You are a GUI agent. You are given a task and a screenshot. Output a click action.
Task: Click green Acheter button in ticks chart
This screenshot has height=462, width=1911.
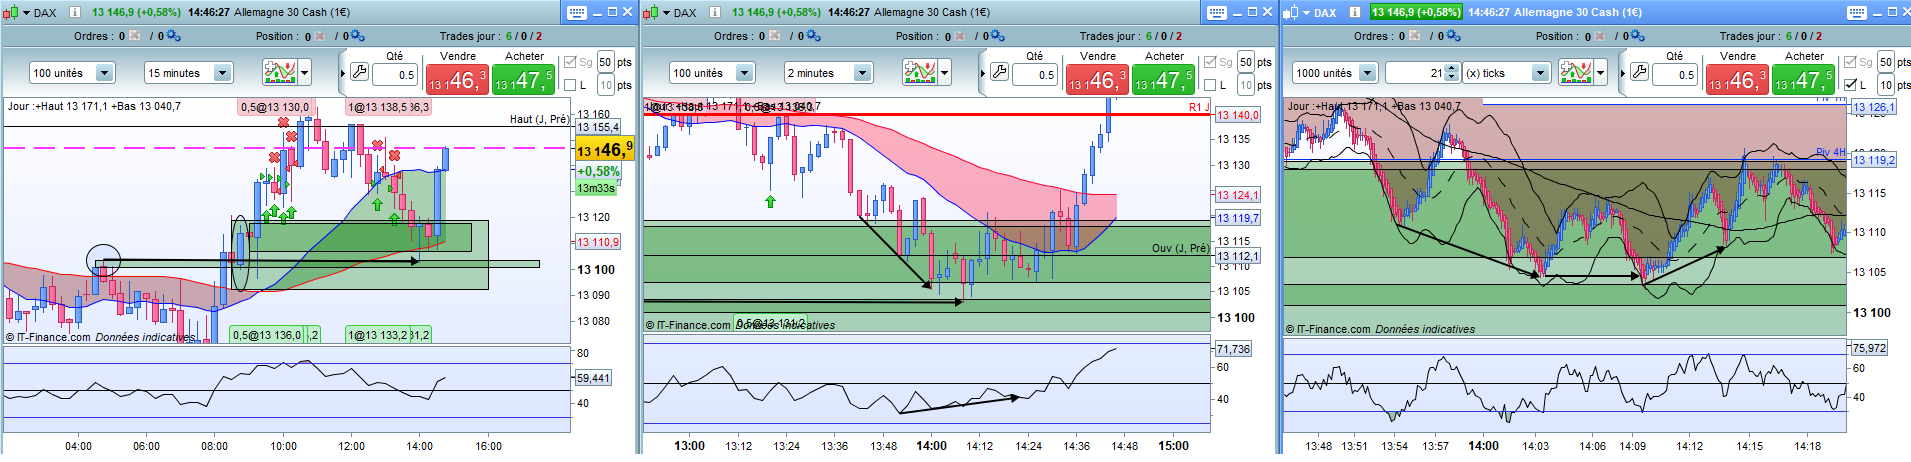tap(1803, 79)
